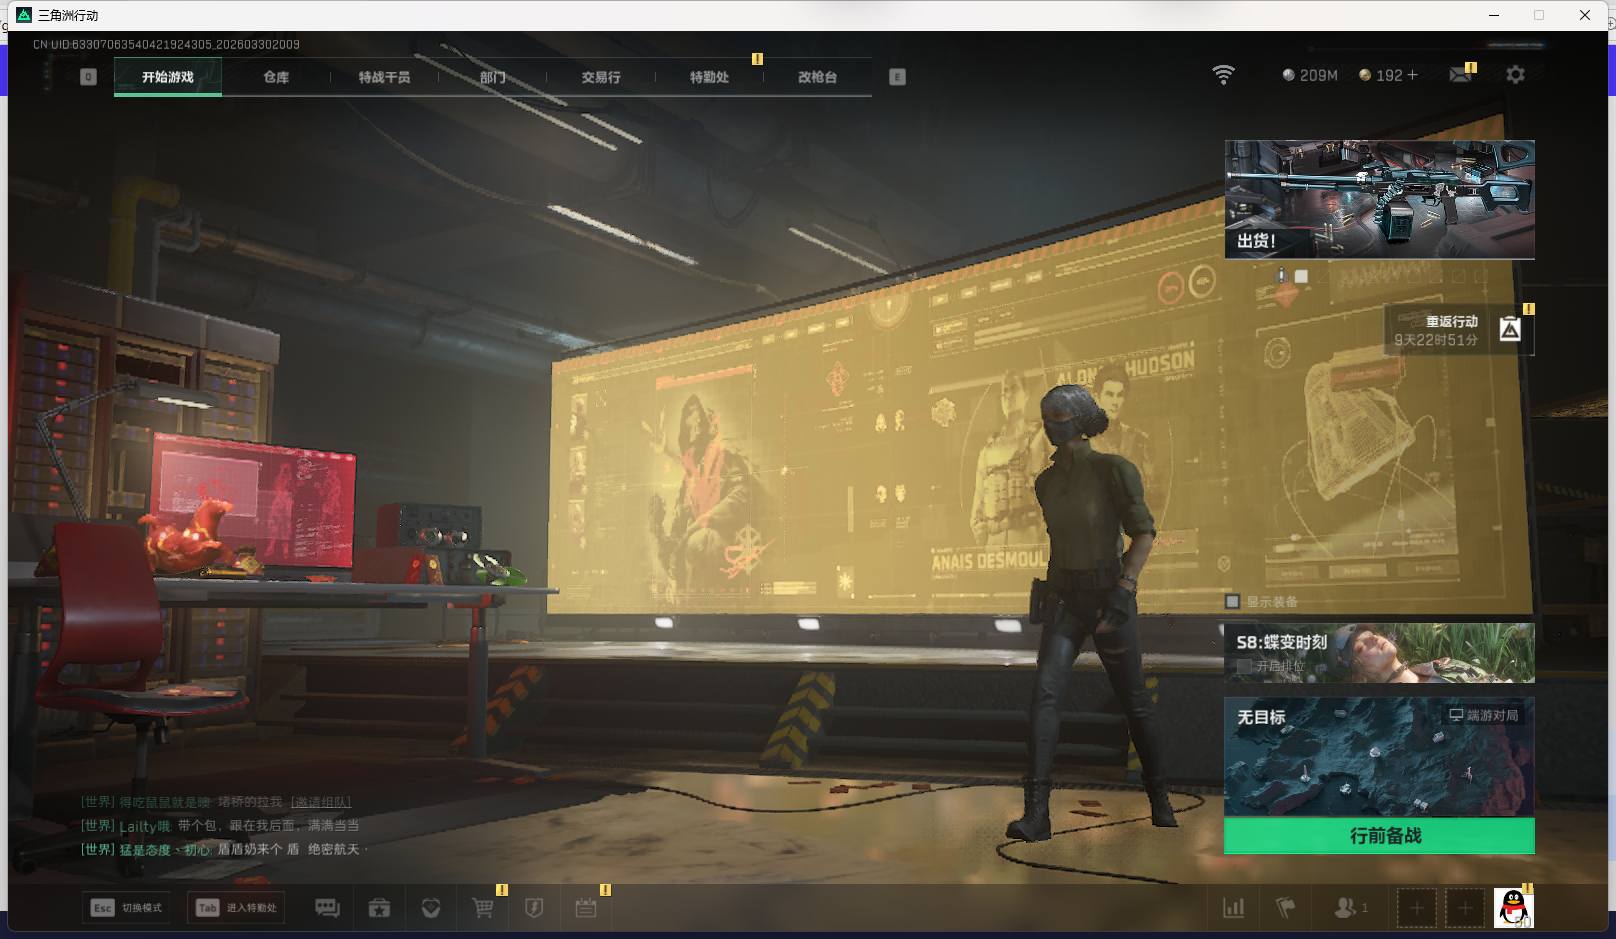Click the flags icon in bottom bar
Image resolution: width=1616 pixels, height=939 pixels.
pyautogui.click(x=1286, y=907)
